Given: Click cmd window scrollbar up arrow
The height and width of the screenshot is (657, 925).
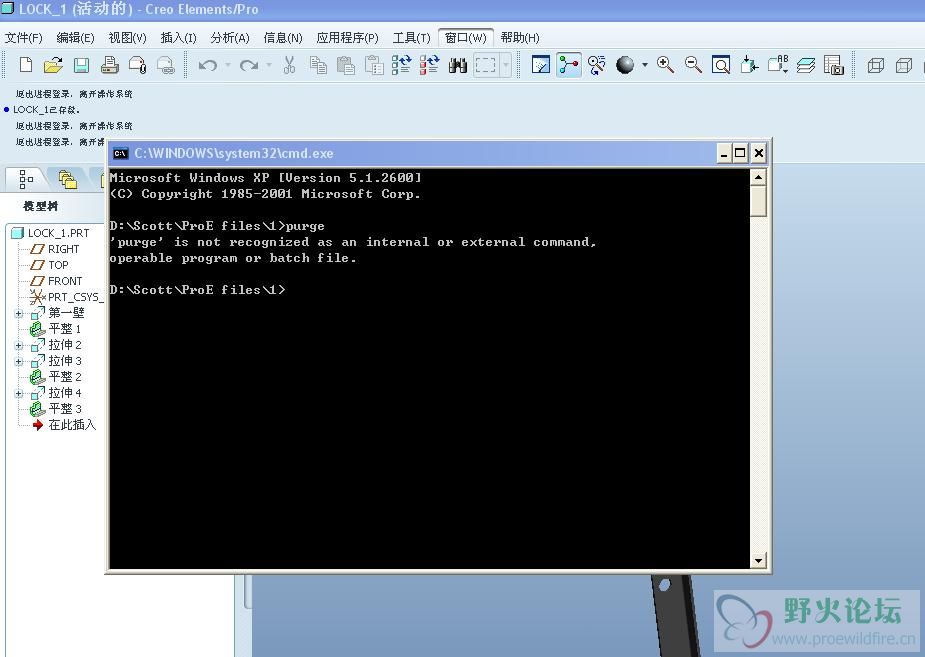Looking at the screenshot, I should 758,177.
